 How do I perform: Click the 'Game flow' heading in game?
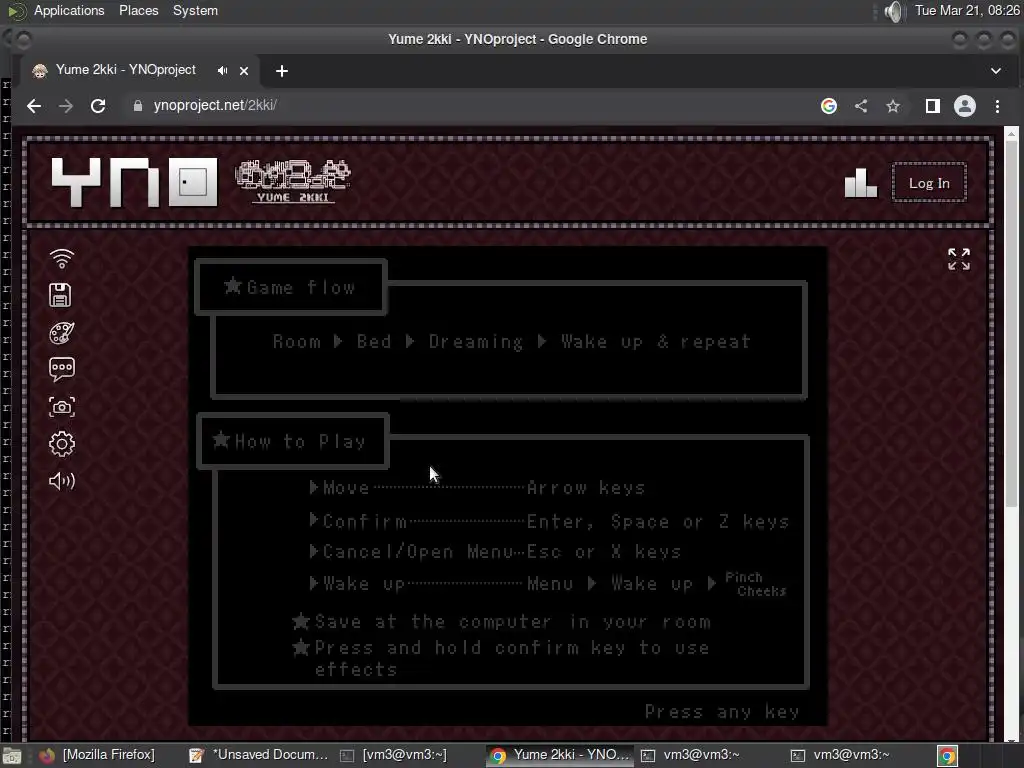point(291,287)
